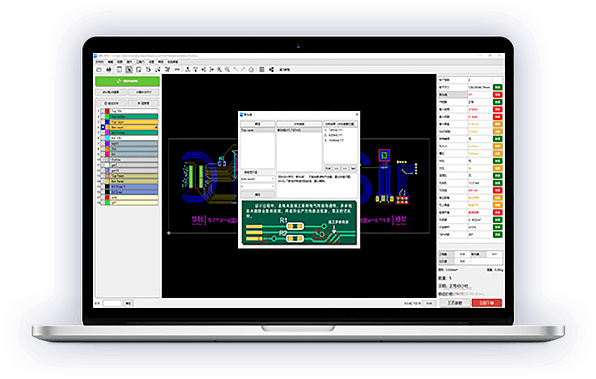Viewport: 596px width, 379px height.
Task: Toggle the checkbox of the cyan Bot Silk layer
Action: (x=103, y=138)
